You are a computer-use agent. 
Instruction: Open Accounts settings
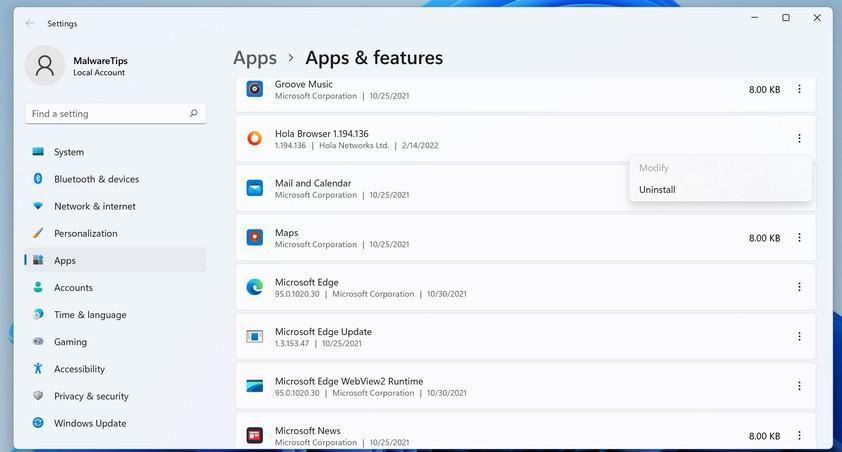[x=115, y=287]
